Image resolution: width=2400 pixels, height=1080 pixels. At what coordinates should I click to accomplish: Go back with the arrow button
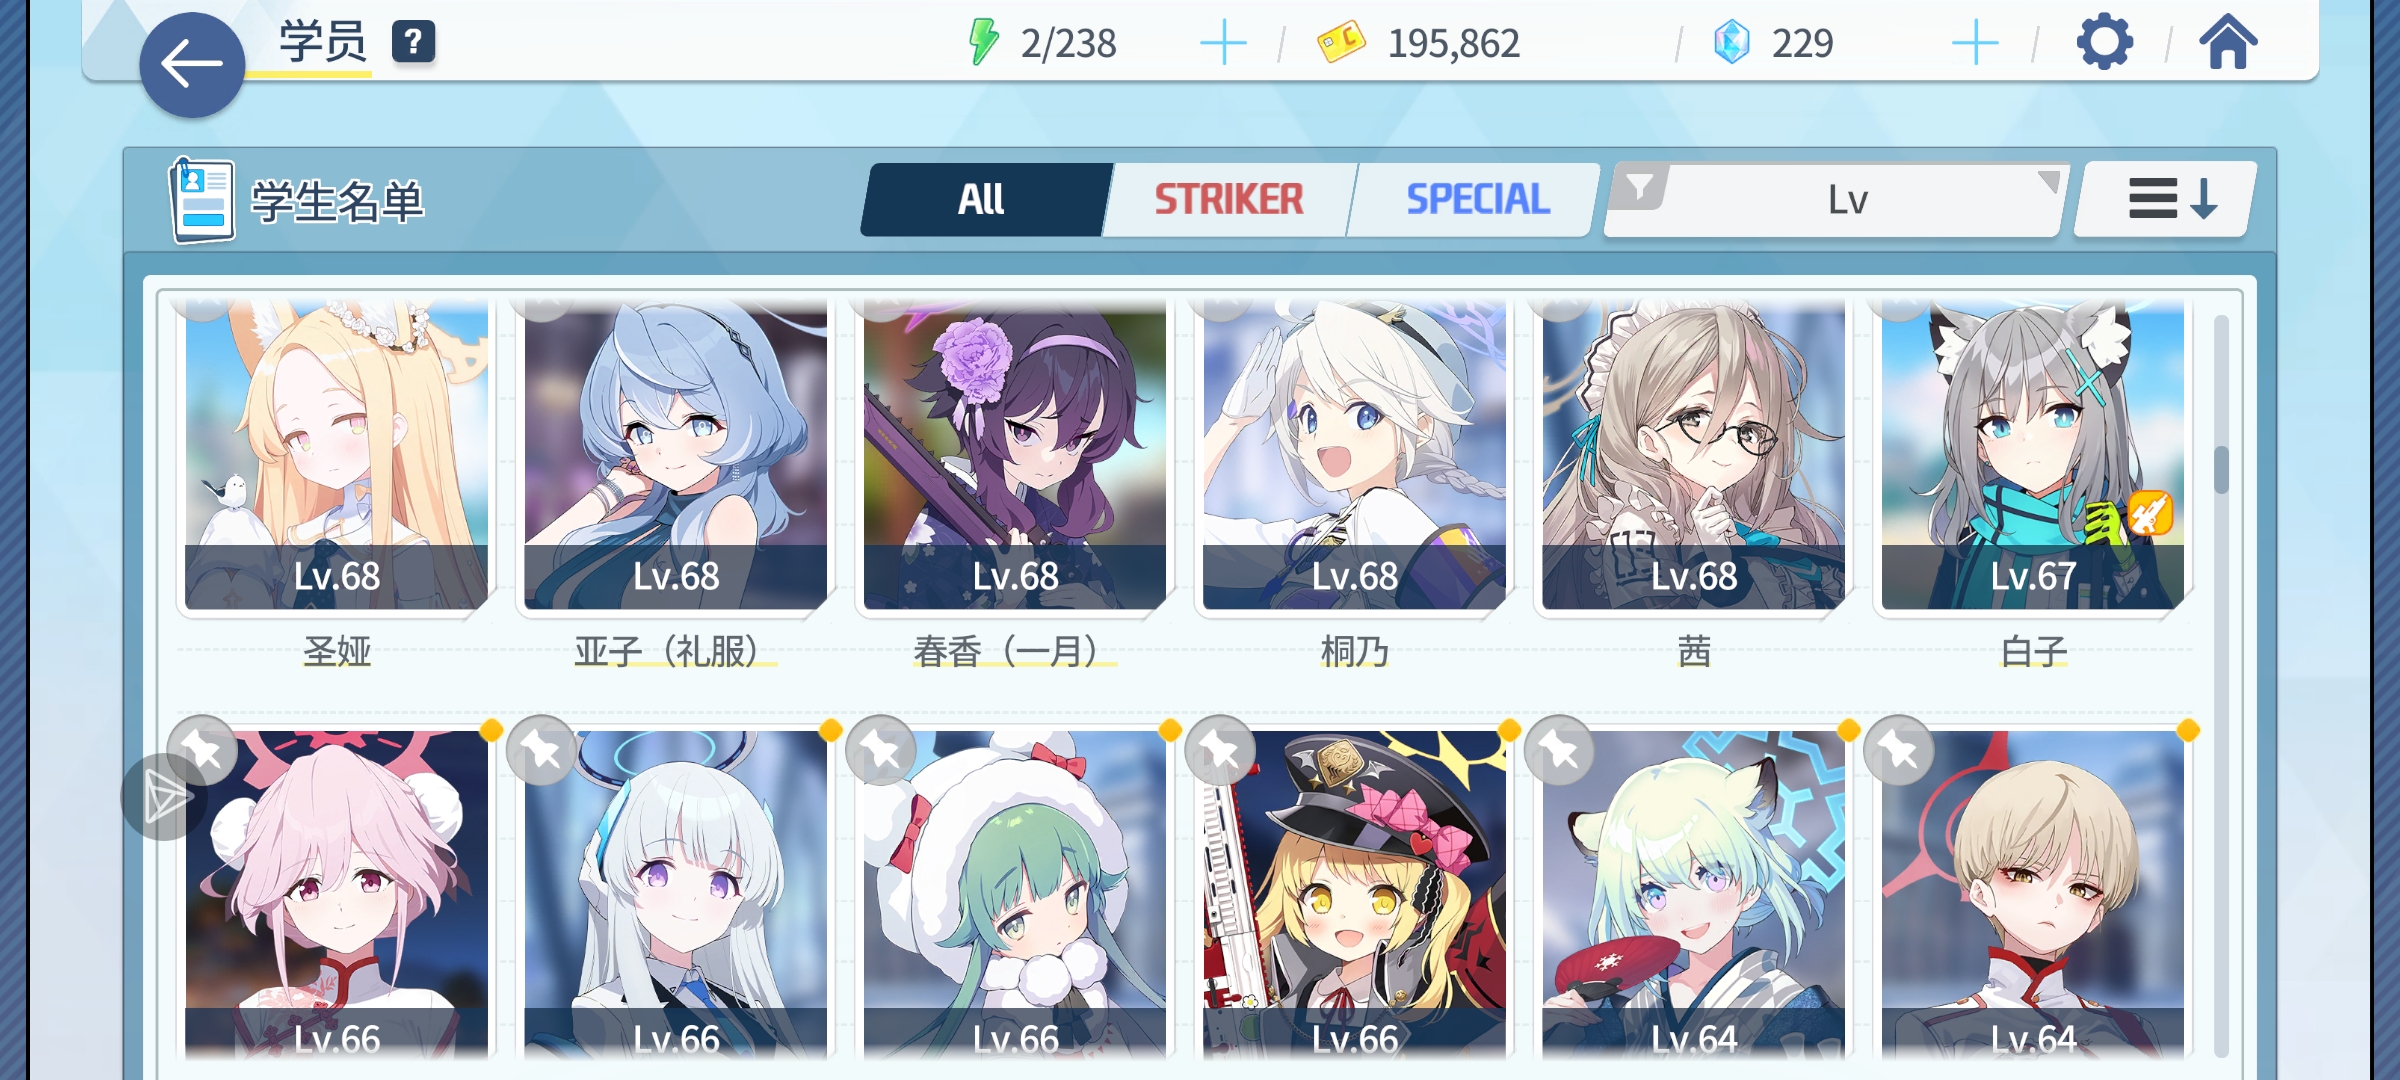tap(192, 65)
